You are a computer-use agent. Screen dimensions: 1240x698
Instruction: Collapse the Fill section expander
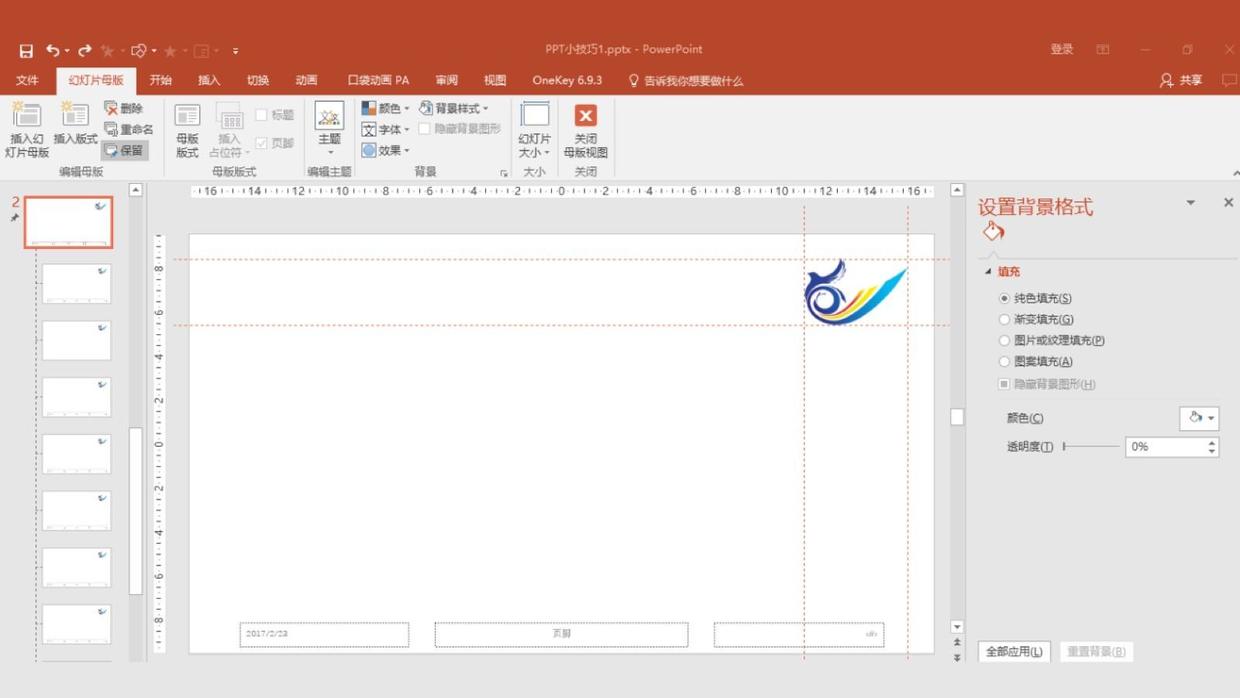pyautogui.click(x=989, y=272)
